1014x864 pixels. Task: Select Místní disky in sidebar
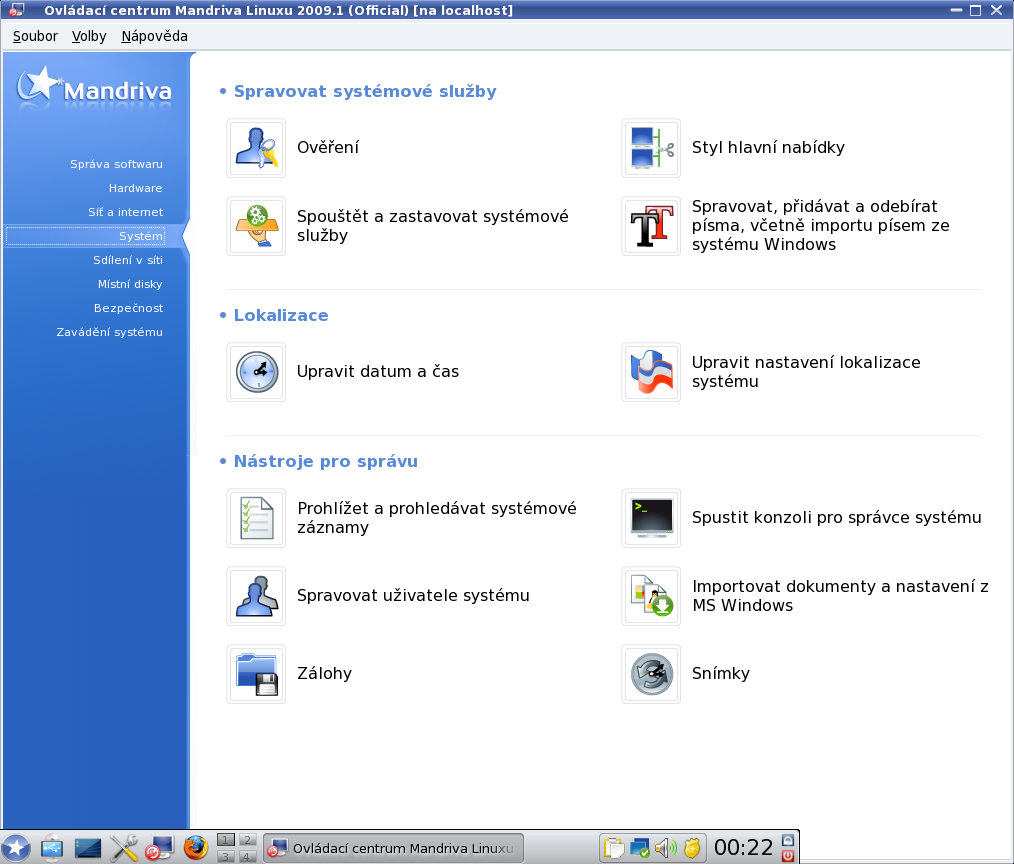click(130, 284)
